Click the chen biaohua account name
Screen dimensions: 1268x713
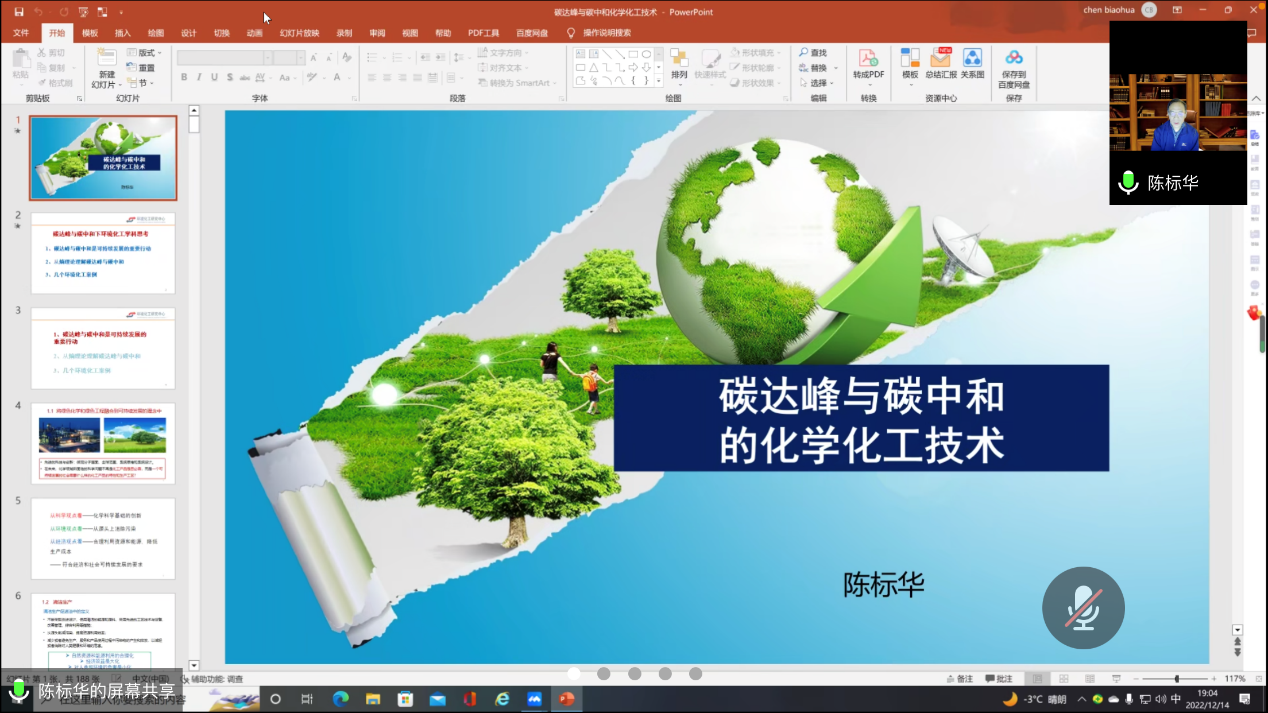pos(1110,11)
